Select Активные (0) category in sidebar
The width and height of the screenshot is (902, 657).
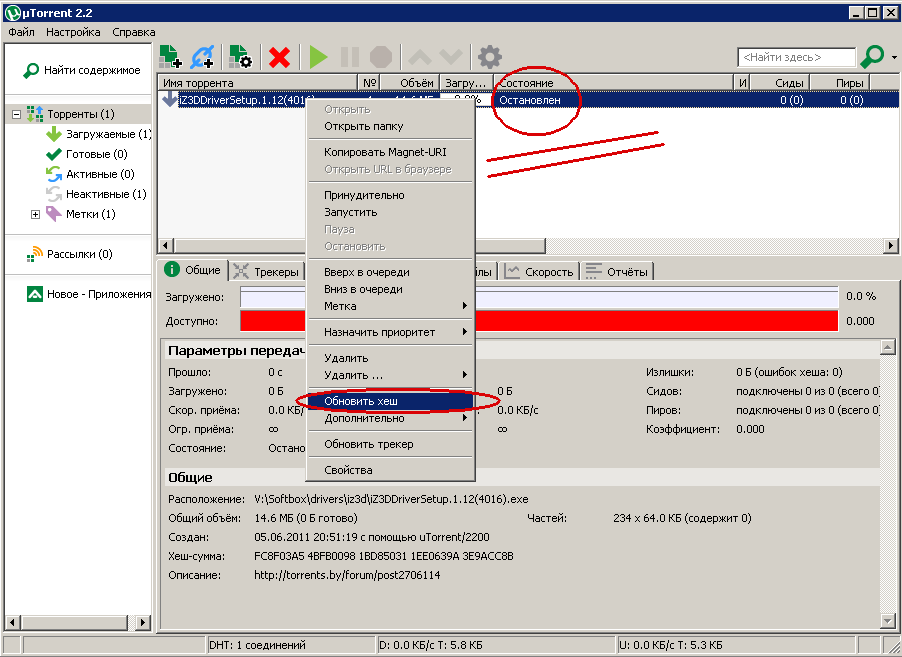(x=99, y=174)
